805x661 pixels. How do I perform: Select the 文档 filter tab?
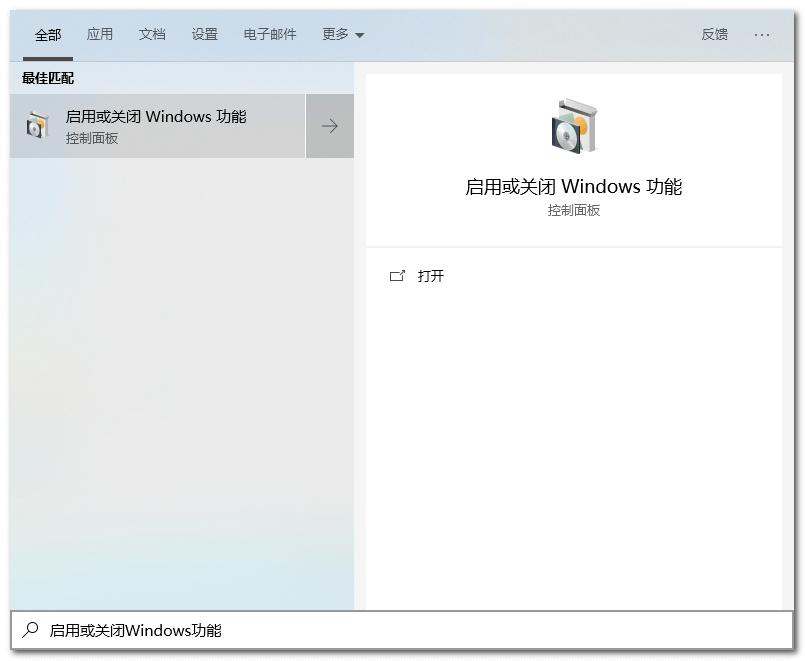coord(152,34)
